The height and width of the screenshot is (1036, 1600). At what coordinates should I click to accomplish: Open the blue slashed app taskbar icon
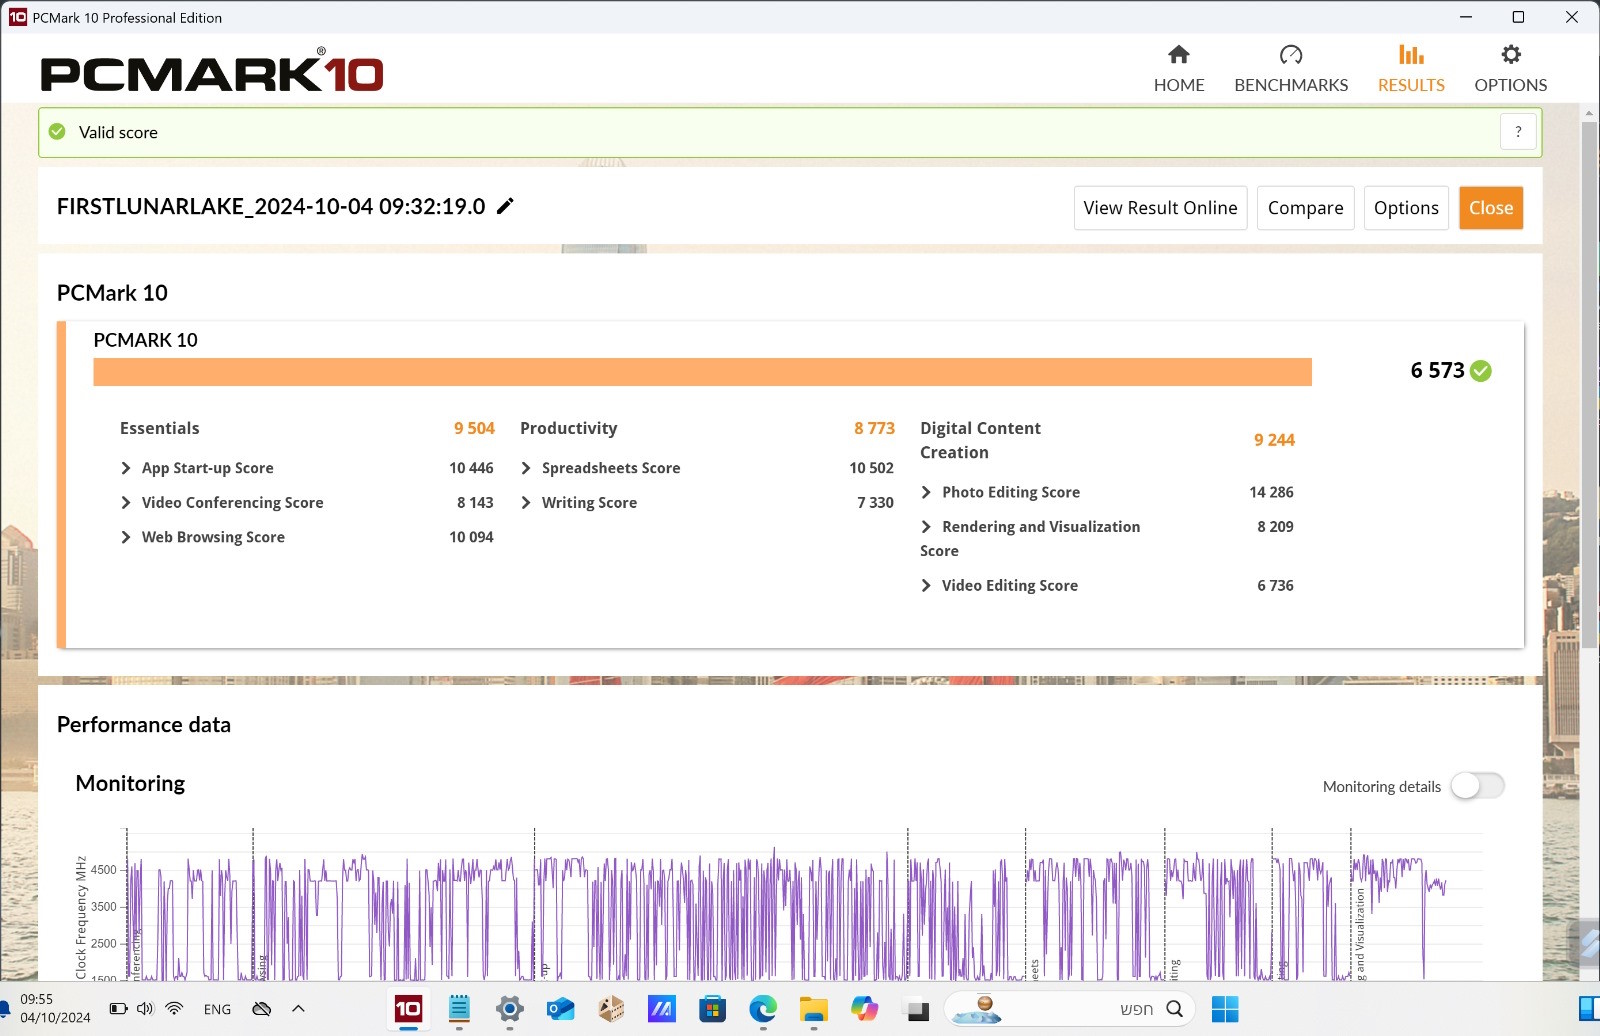click(x=661, y=1010)
